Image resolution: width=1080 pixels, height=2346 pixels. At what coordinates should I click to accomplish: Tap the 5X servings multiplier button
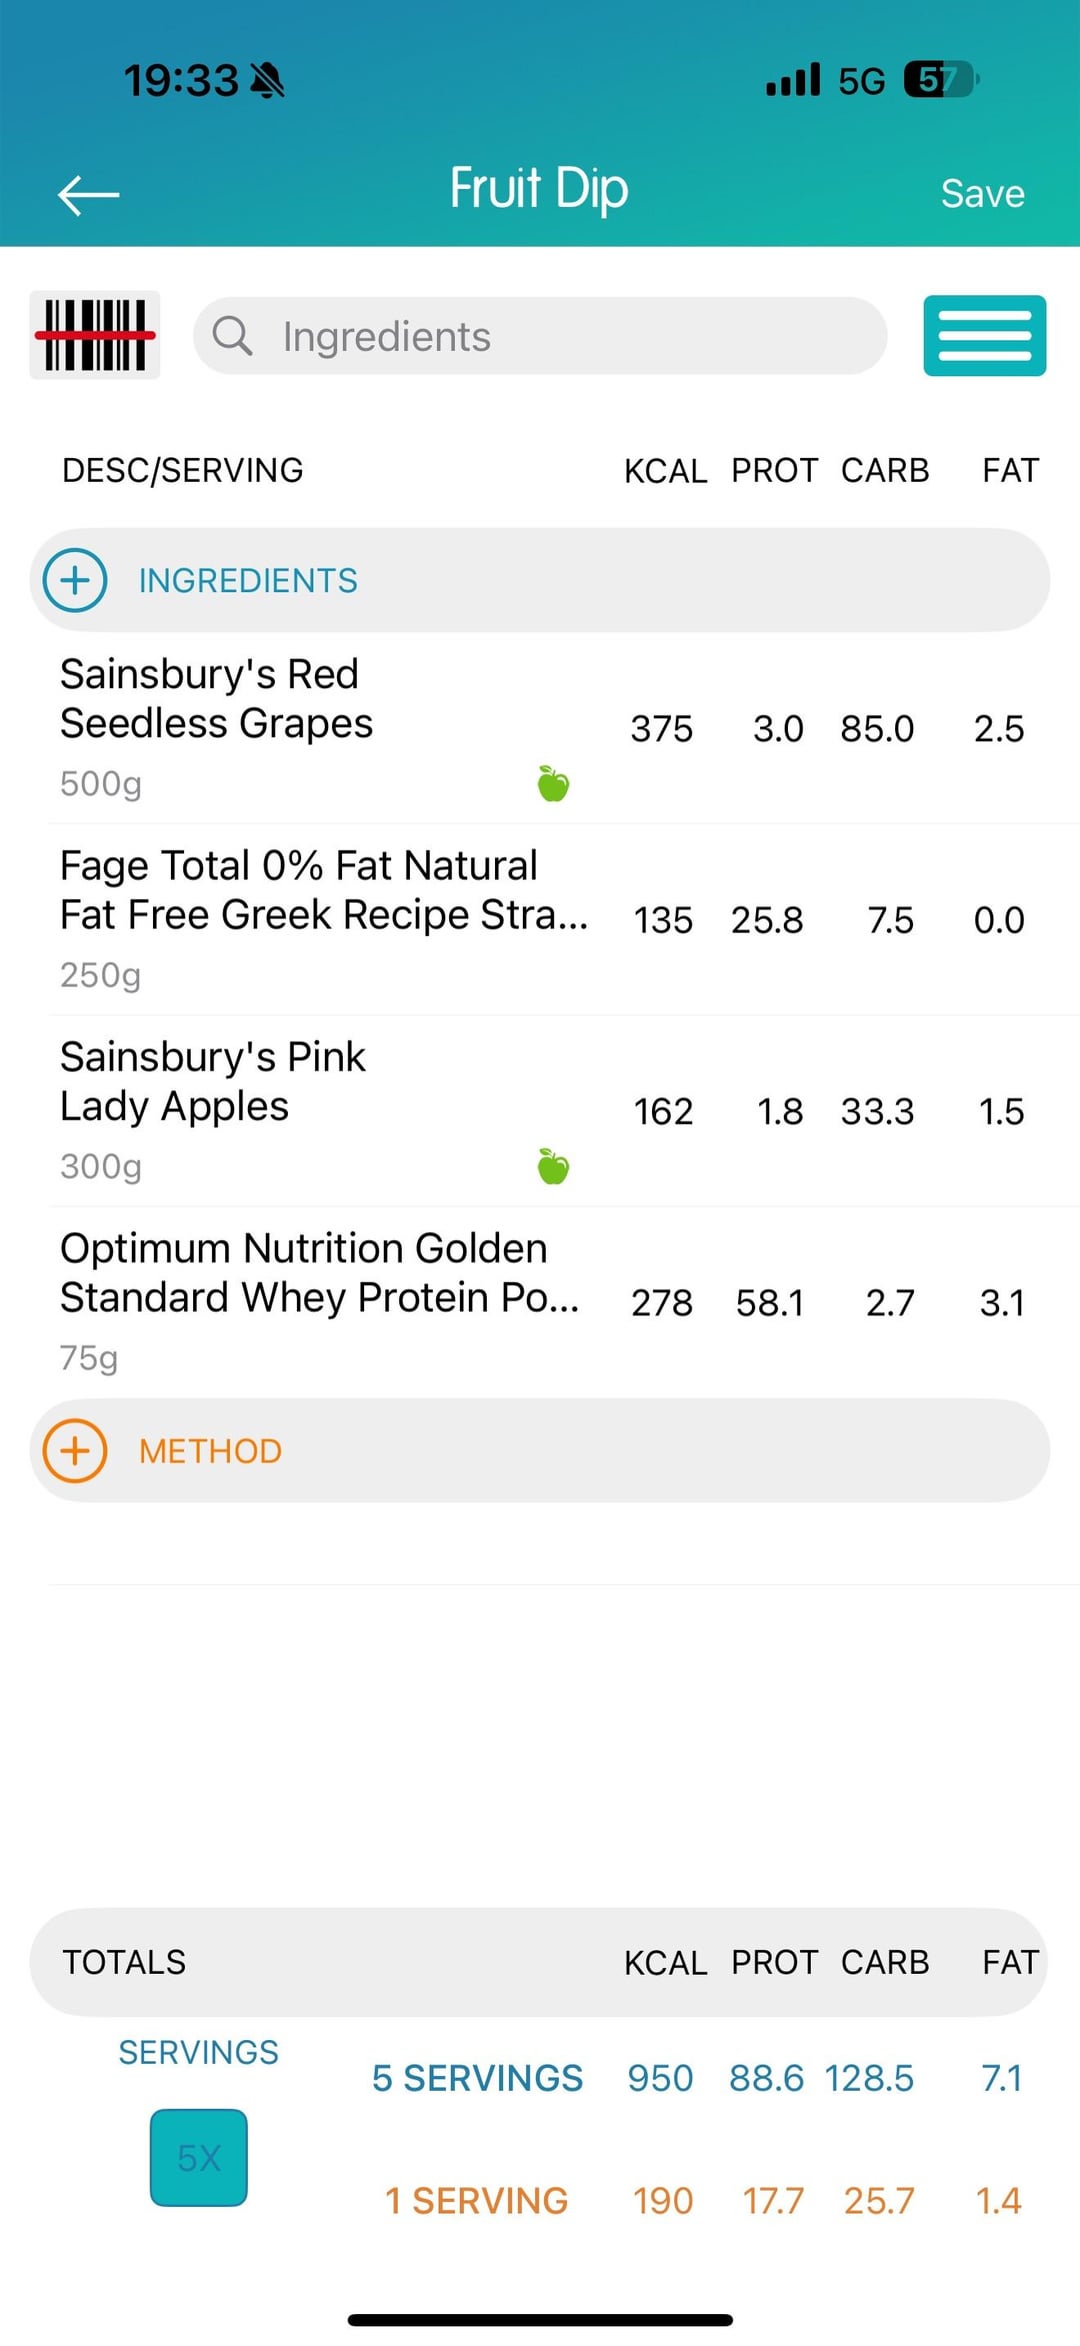click(x=198, y=2157)
